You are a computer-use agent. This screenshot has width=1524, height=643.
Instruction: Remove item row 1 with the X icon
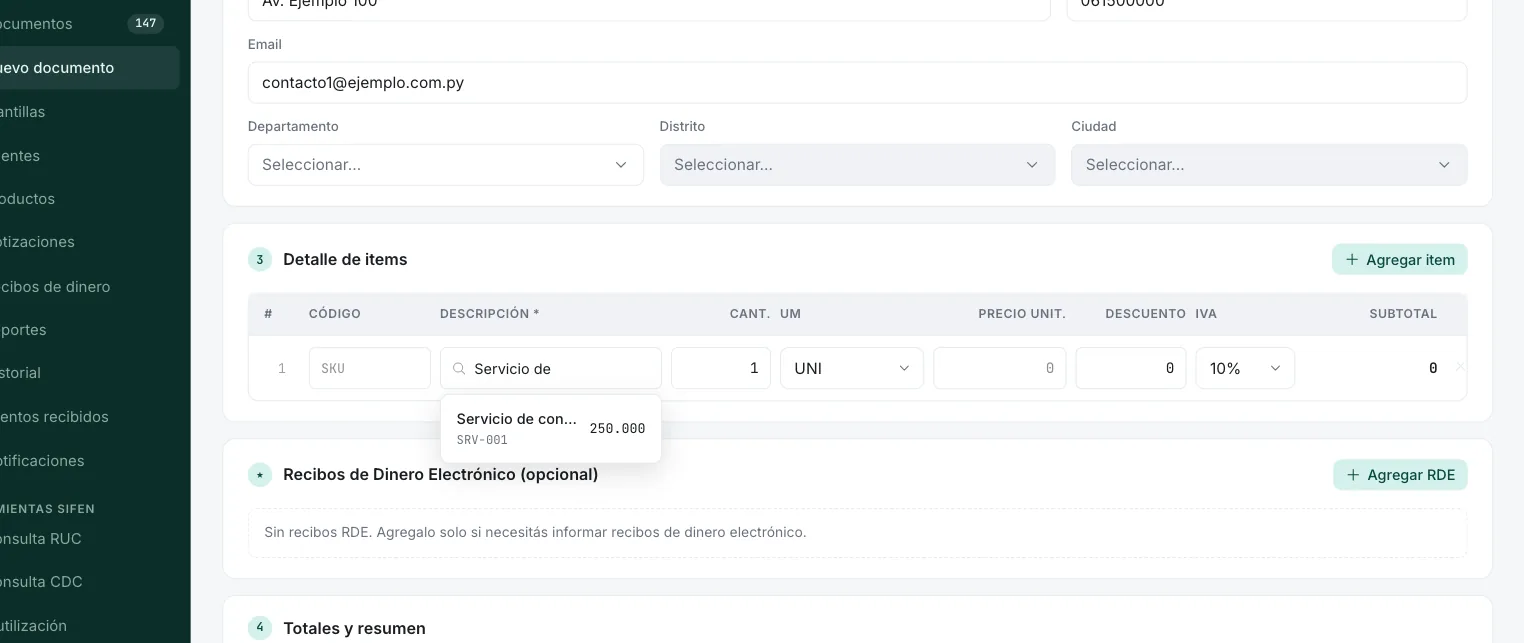point(1459,368)
